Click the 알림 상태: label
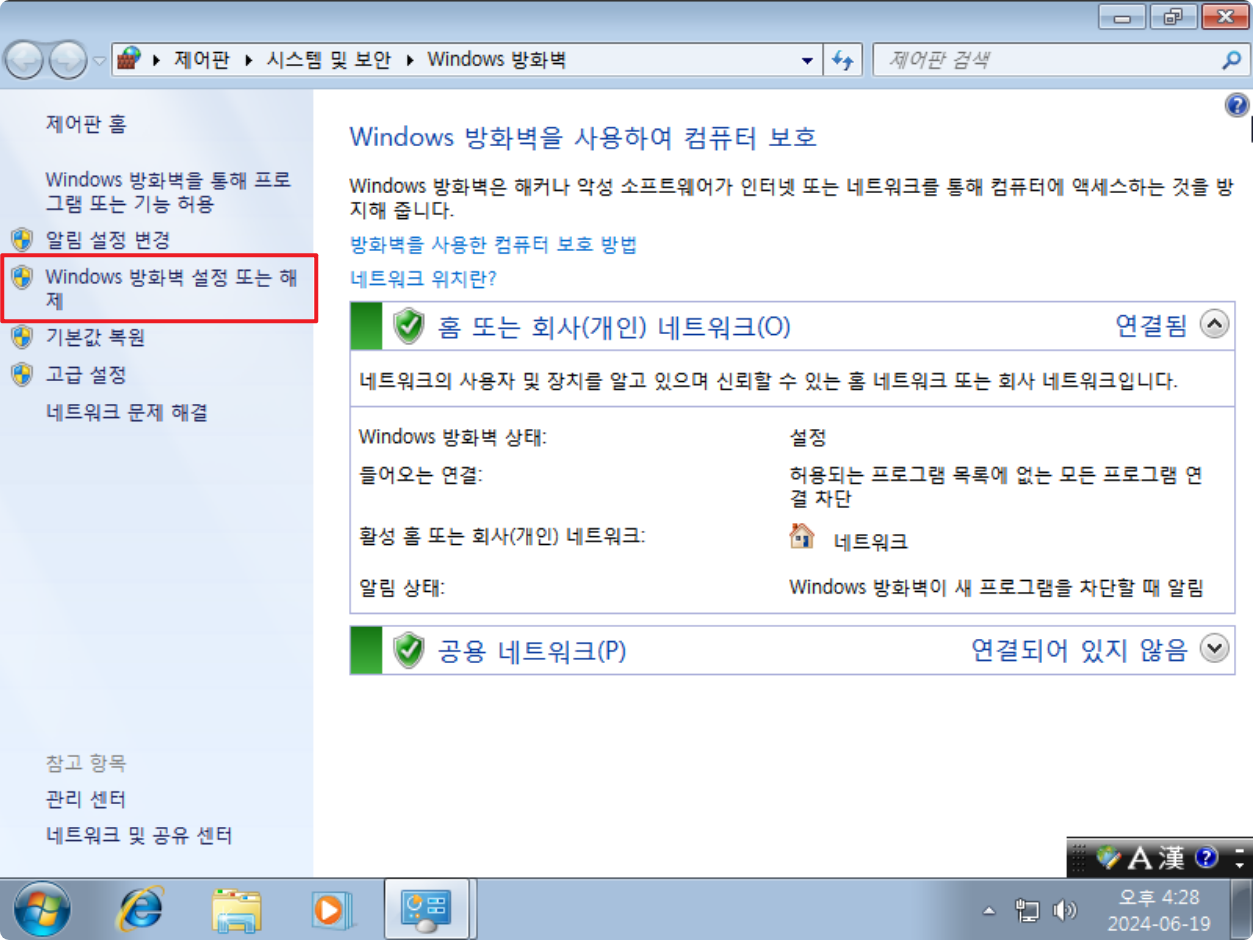The width and height of the screenshot is (1253, 940). point(402,587)
